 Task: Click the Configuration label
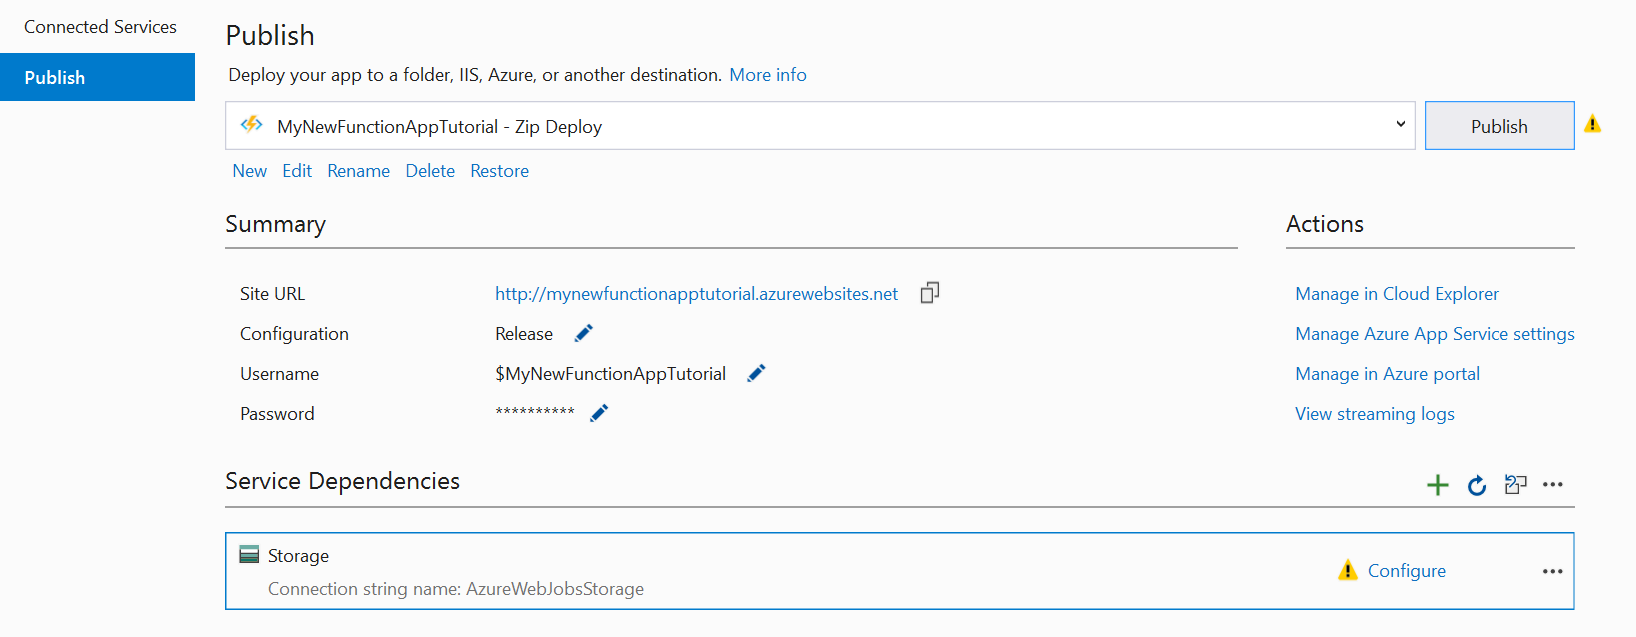(x=294, y=334)
